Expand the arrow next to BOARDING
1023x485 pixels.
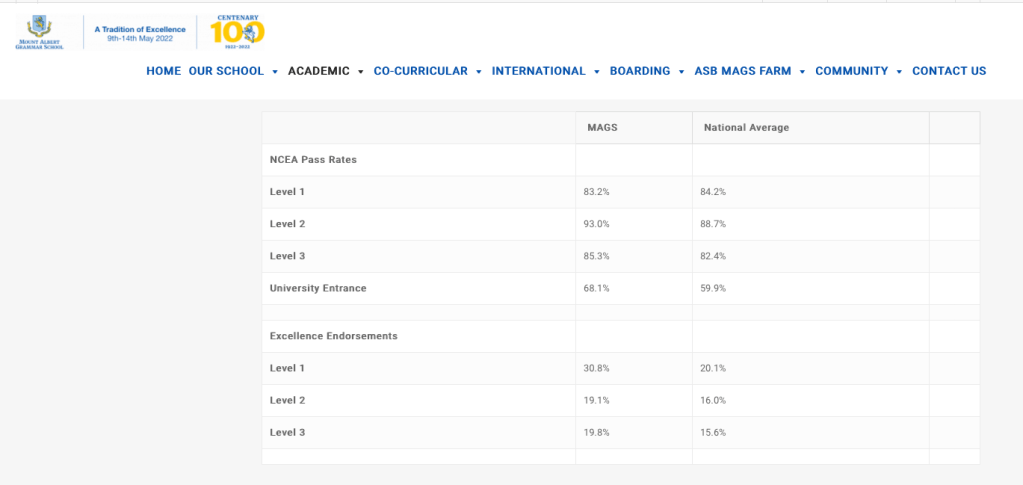[682, 72]
